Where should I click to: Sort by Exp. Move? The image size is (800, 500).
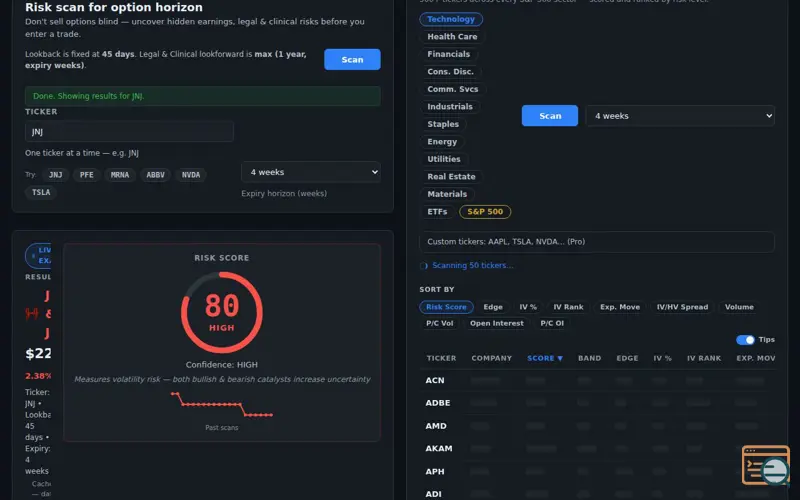click(620, 307)
